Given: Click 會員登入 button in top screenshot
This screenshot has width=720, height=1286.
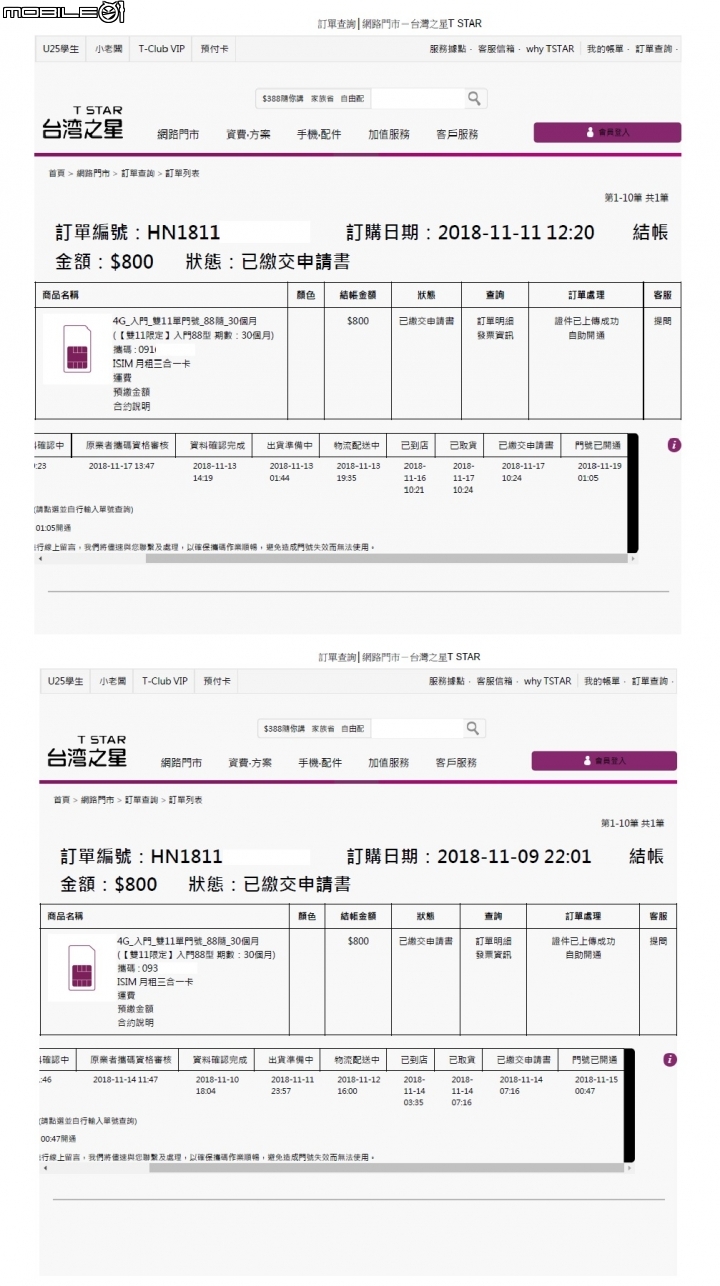Looking at the screenshot, I should tap(607, 132).
